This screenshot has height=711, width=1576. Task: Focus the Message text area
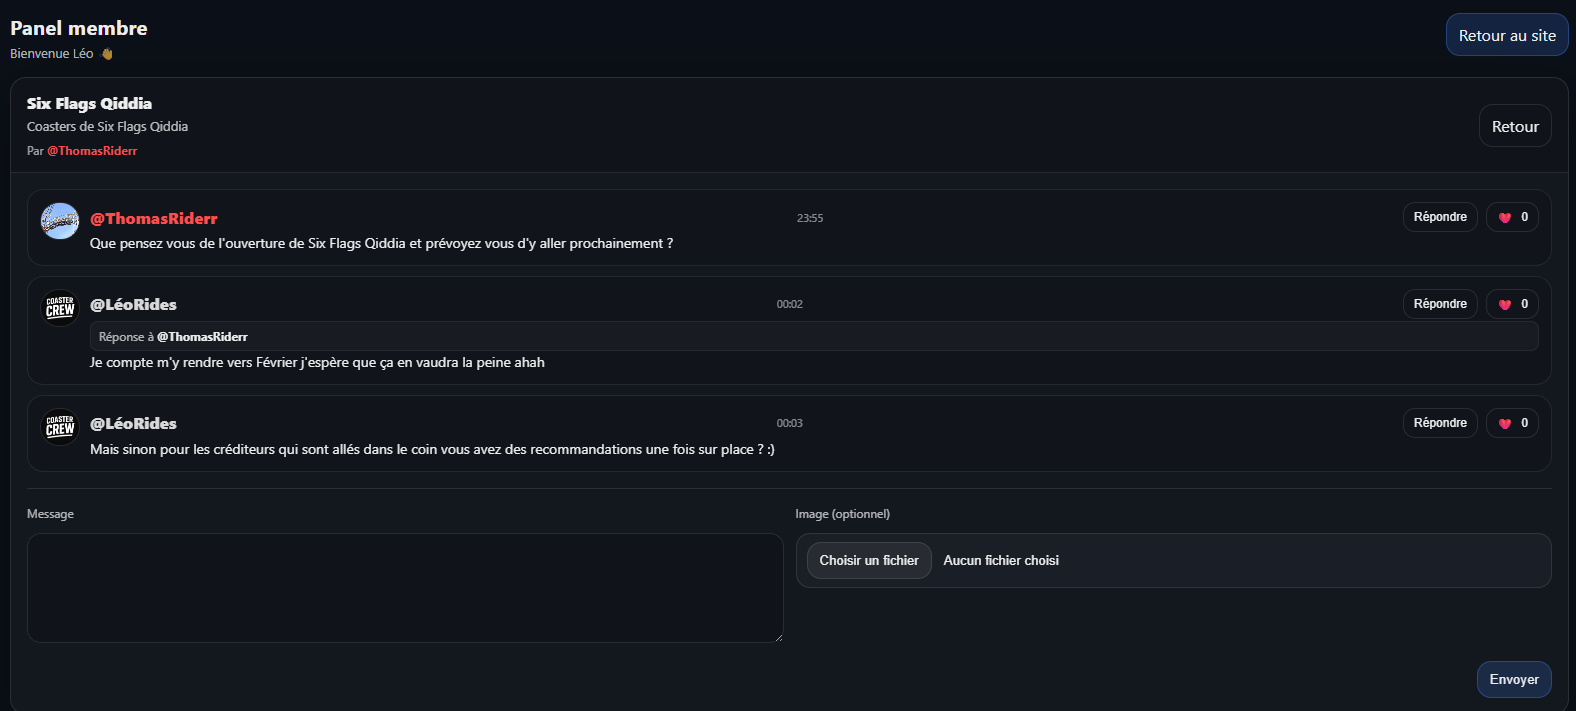tap(404, 587)
